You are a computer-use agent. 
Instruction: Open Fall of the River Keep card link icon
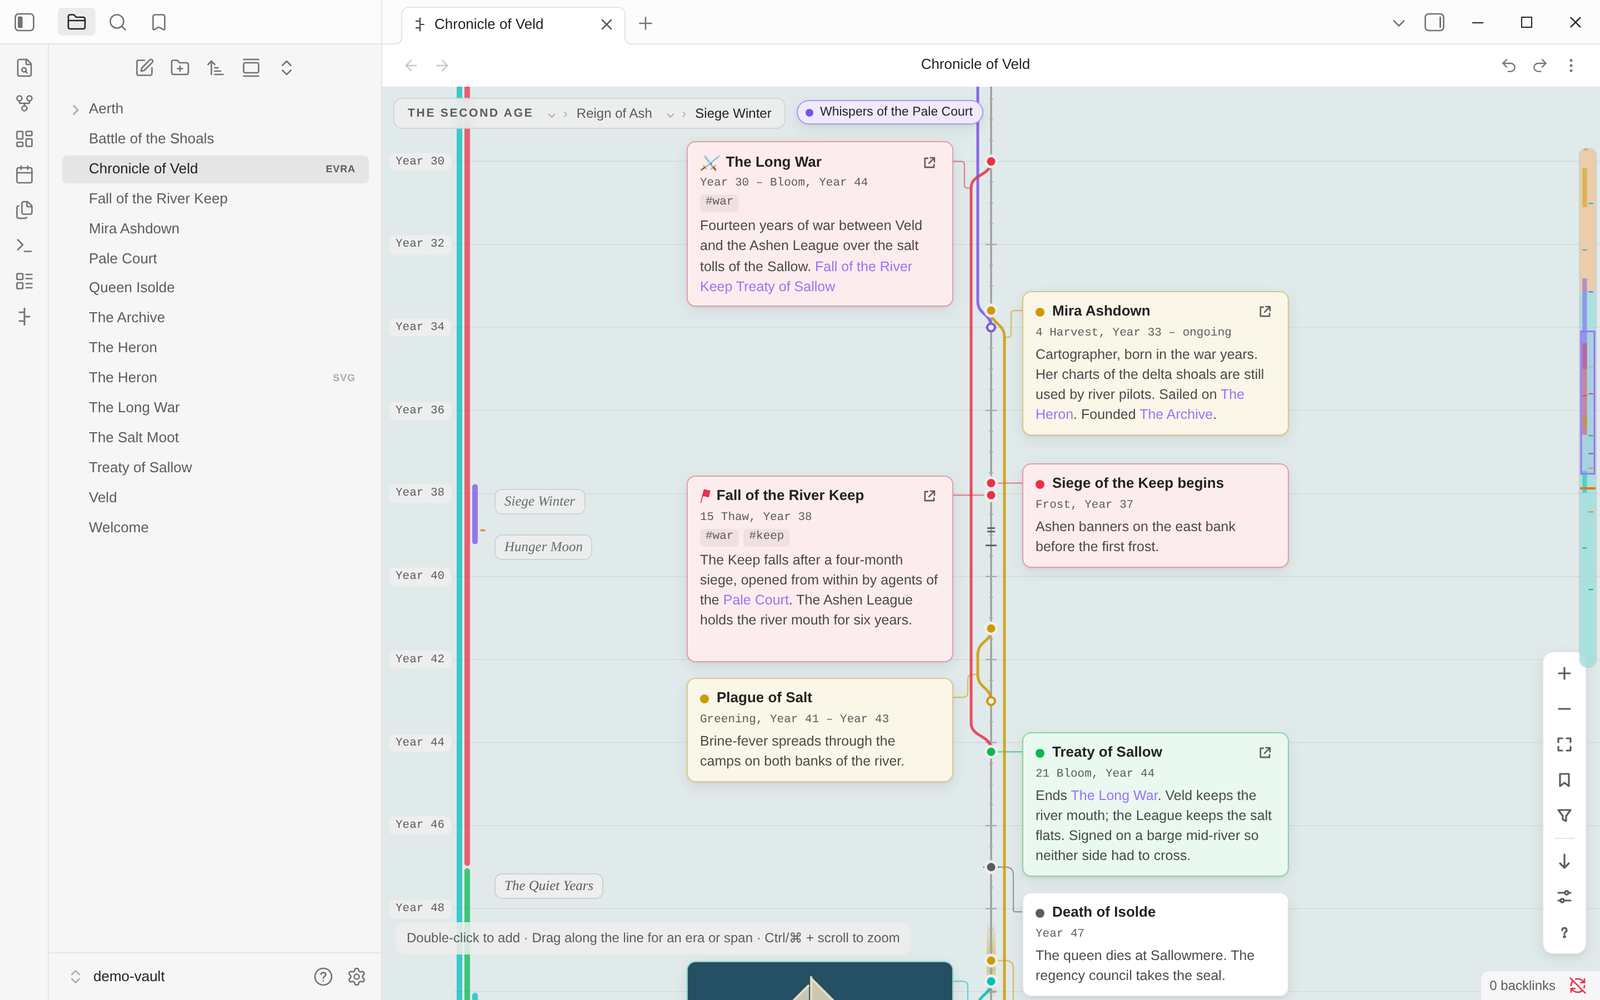[x=929, y=495]
